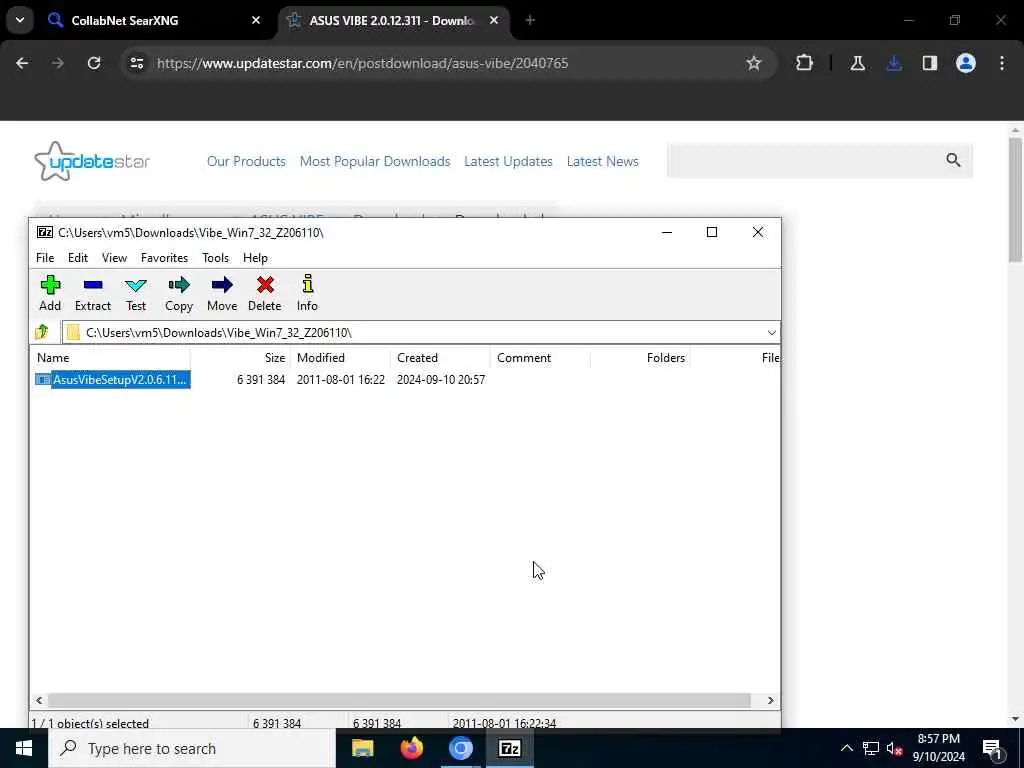
Task: Click the UpdateStar search magnifier icon
Action: coord(953,160)
